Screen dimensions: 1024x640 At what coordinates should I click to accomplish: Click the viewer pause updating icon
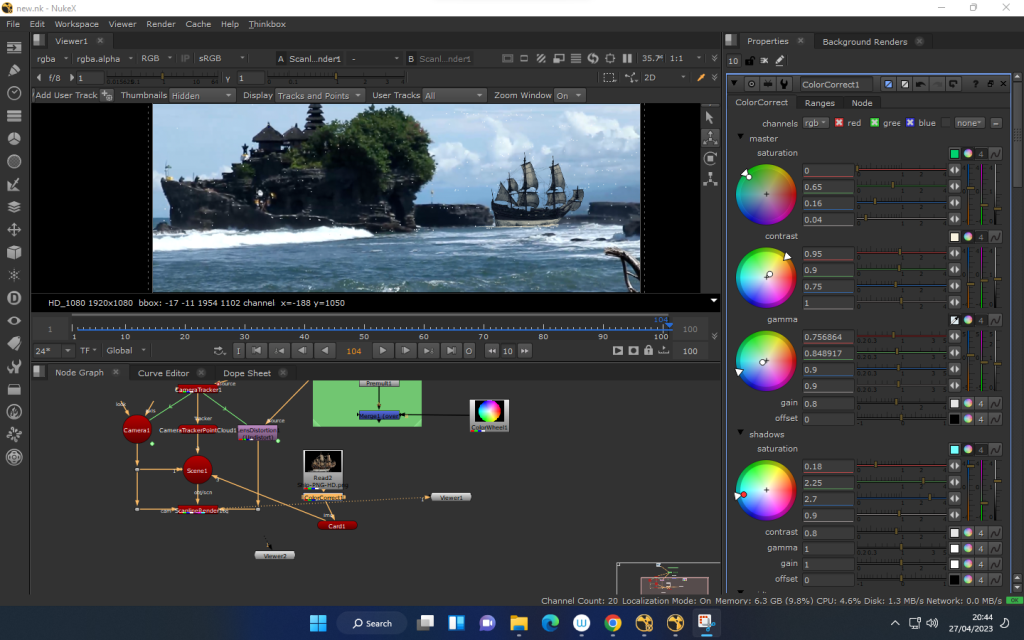(627, 58)
